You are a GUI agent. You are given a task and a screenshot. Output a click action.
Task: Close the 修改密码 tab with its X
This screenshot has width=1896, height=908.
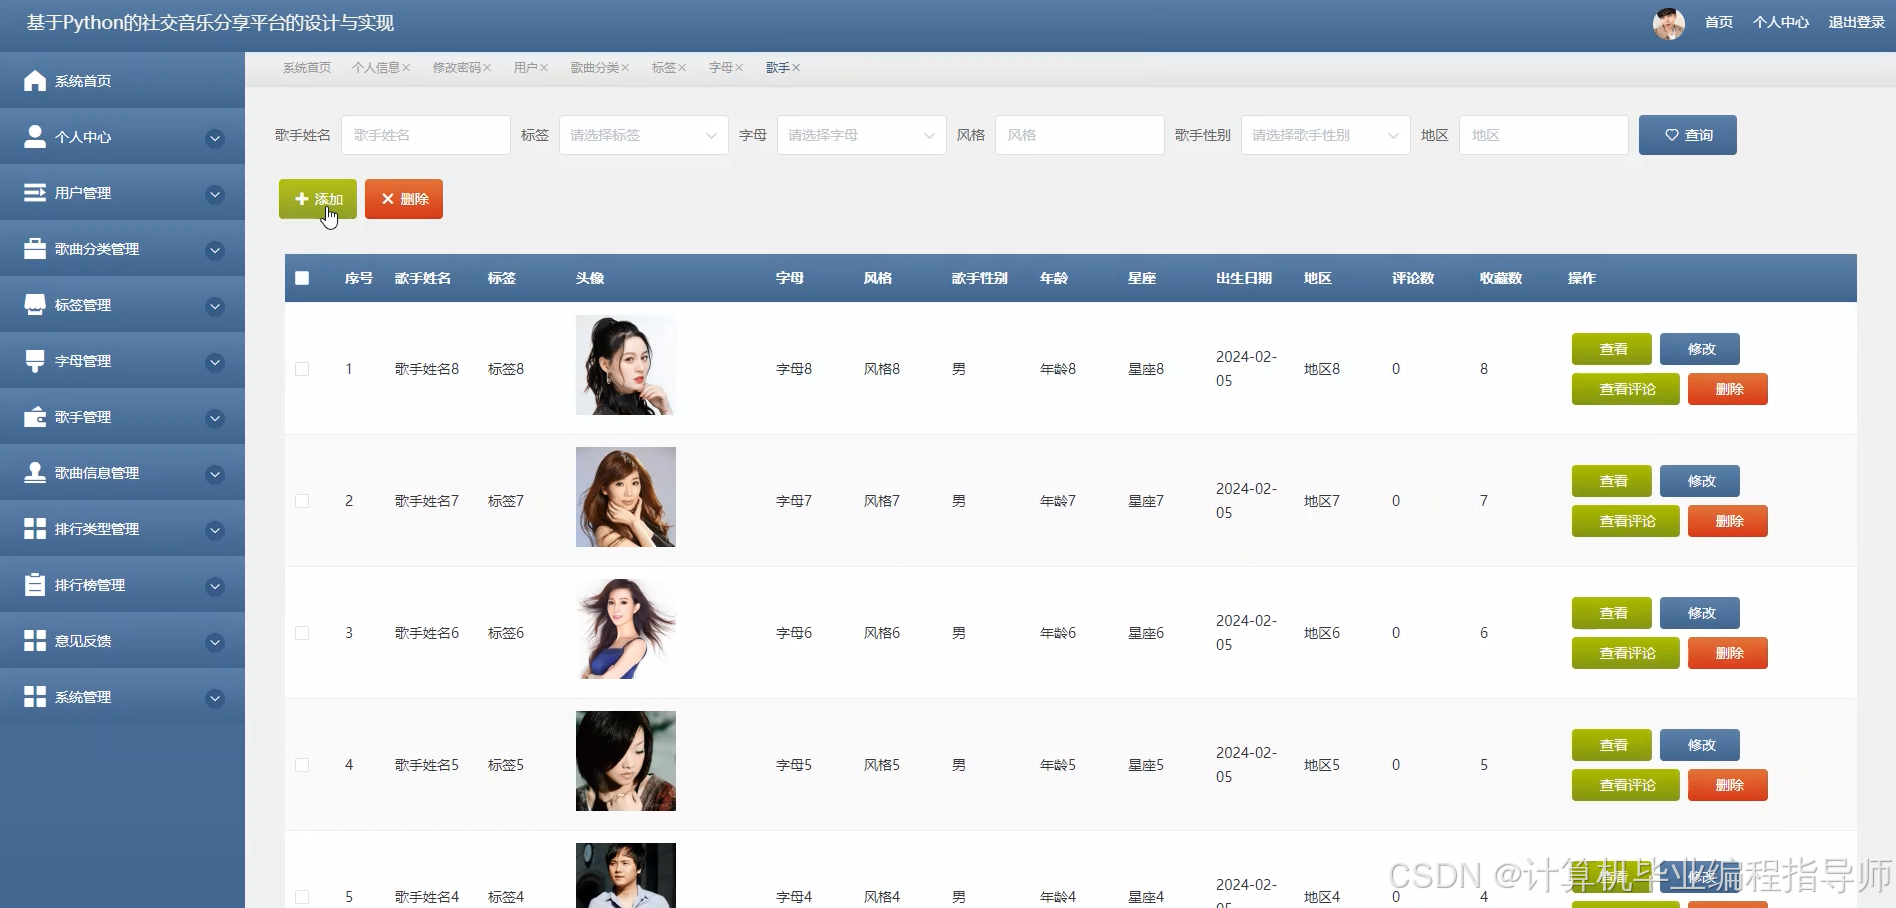487,68
